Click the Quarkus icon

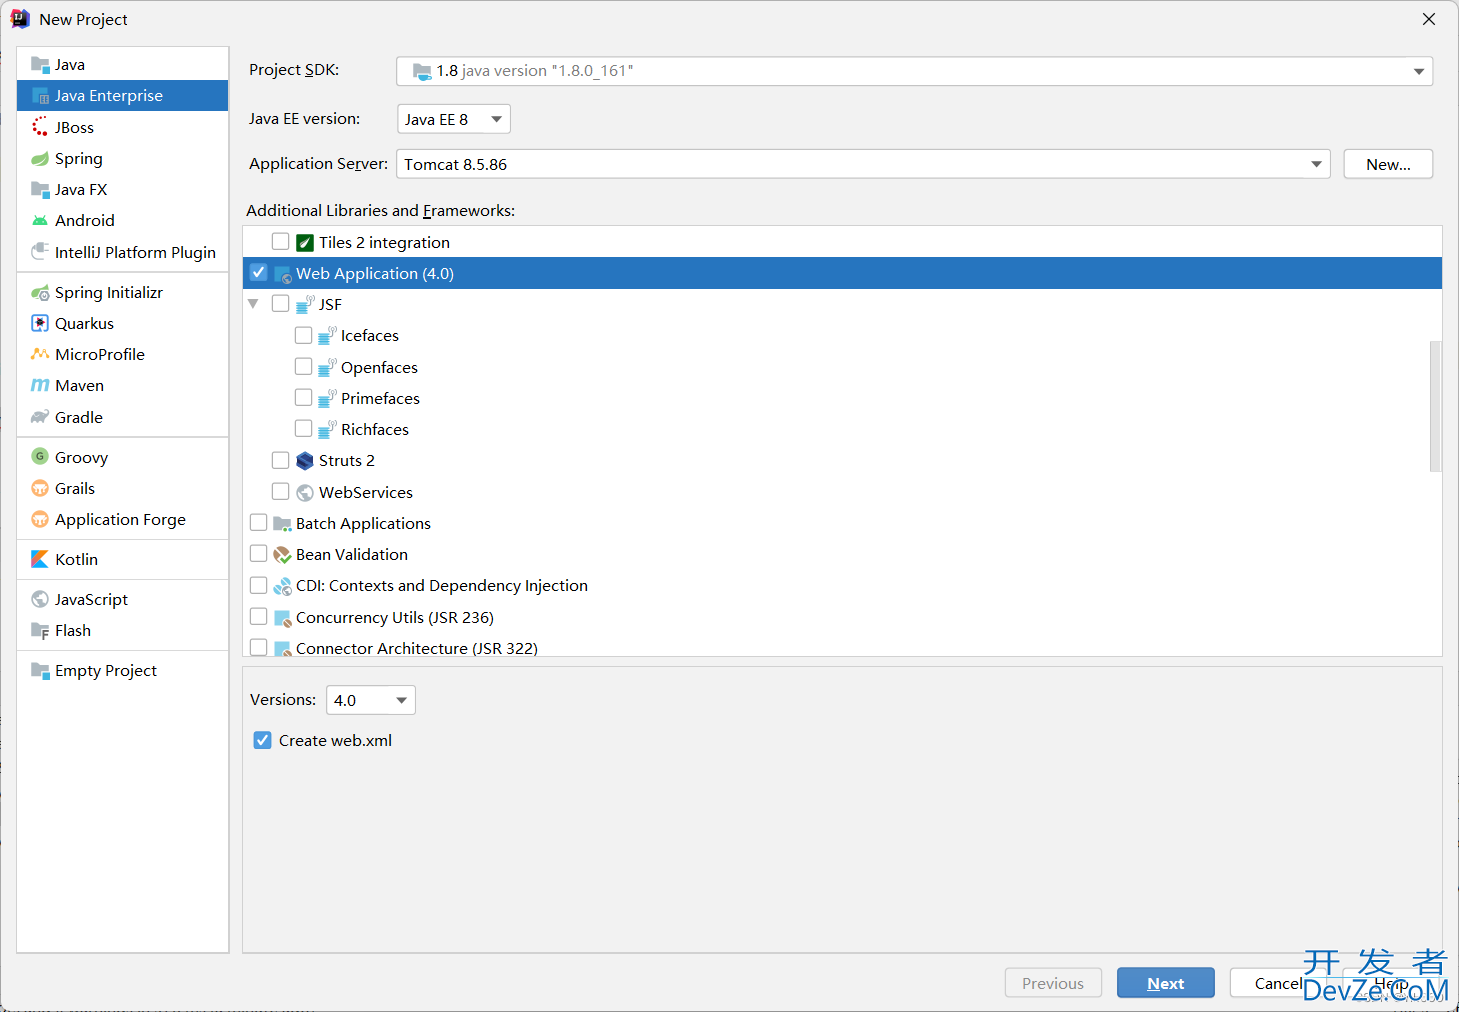click(40, 324)
